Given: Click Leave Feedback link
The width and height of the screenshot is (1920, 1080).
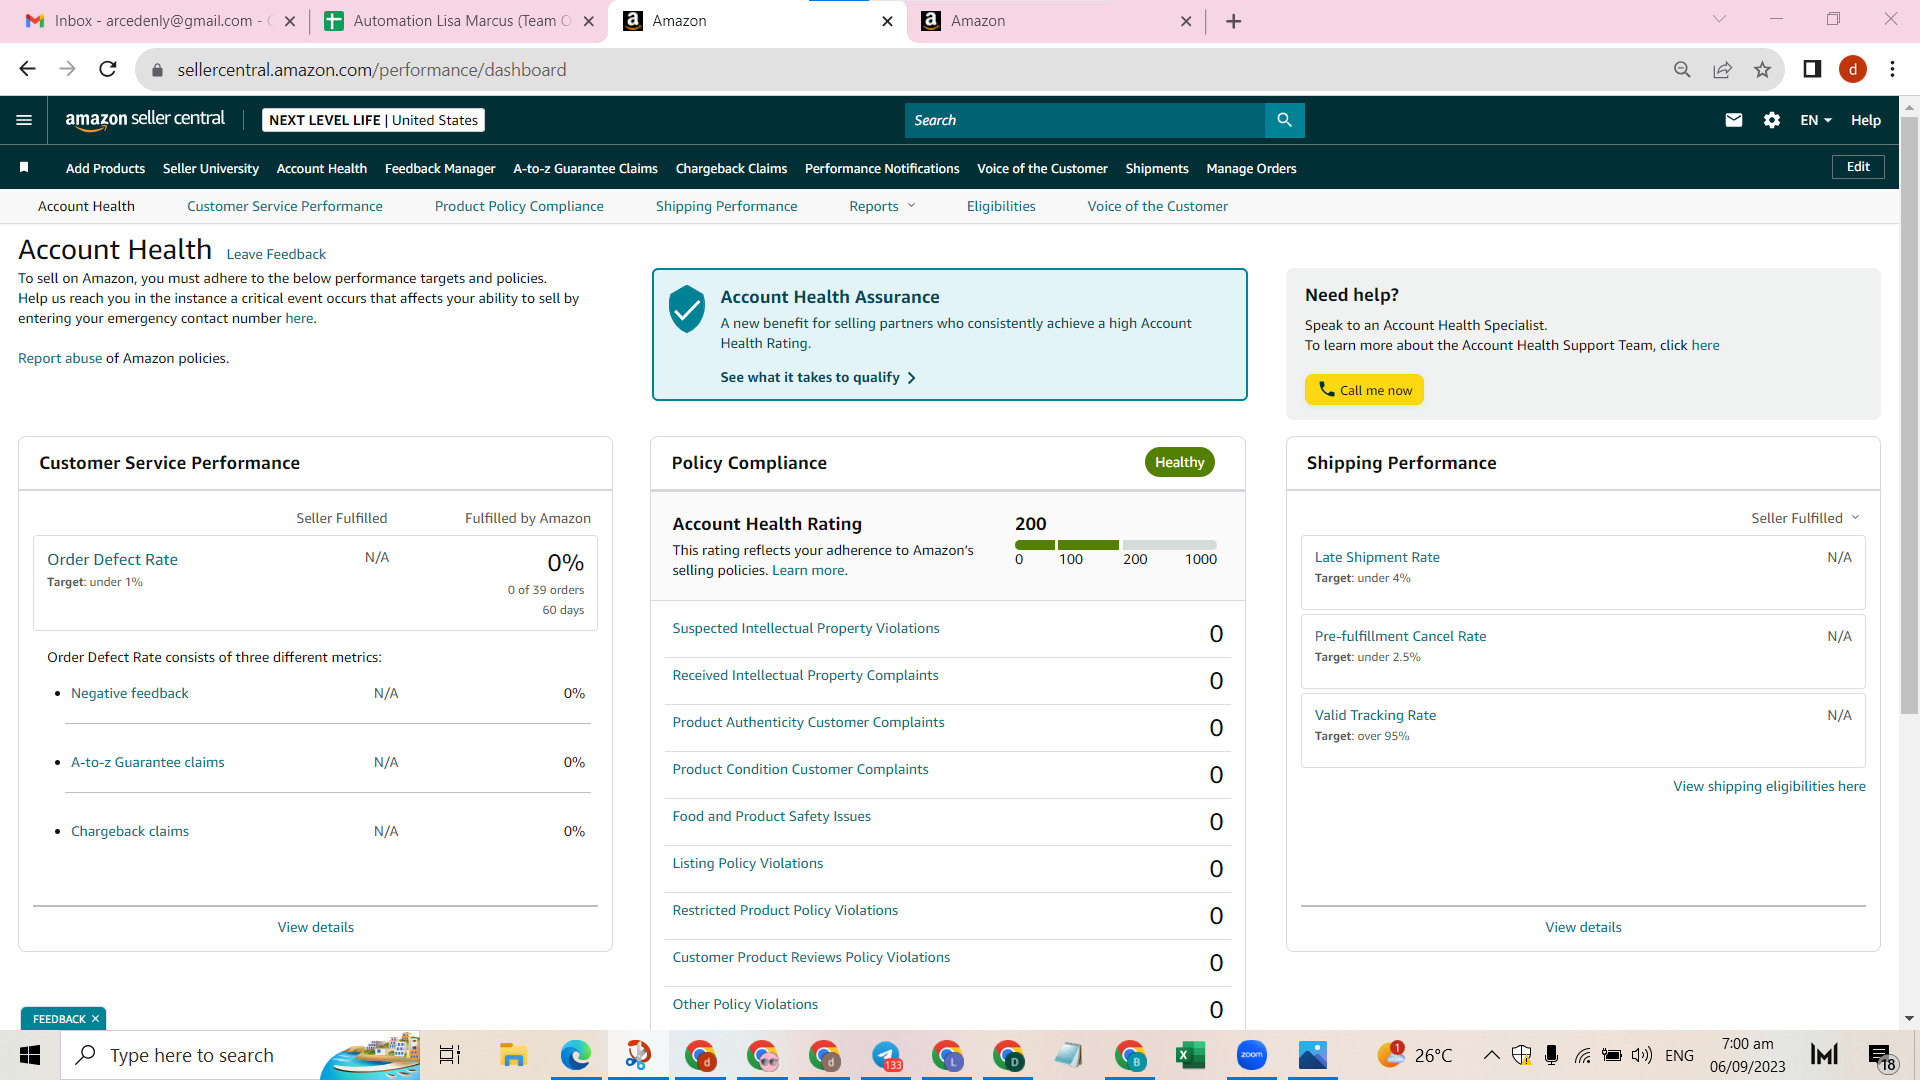Looking at the screenshot, I should click(x=276, y=254).
